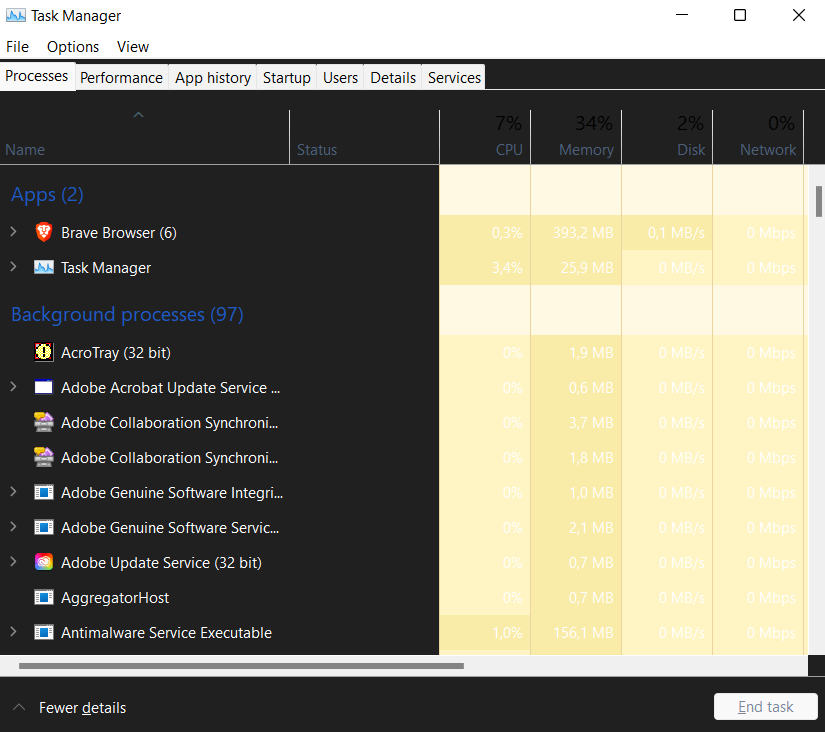Click the 1,9 MB memory value
The height and width of the screenshot is (732, 825).
[591, 353]
